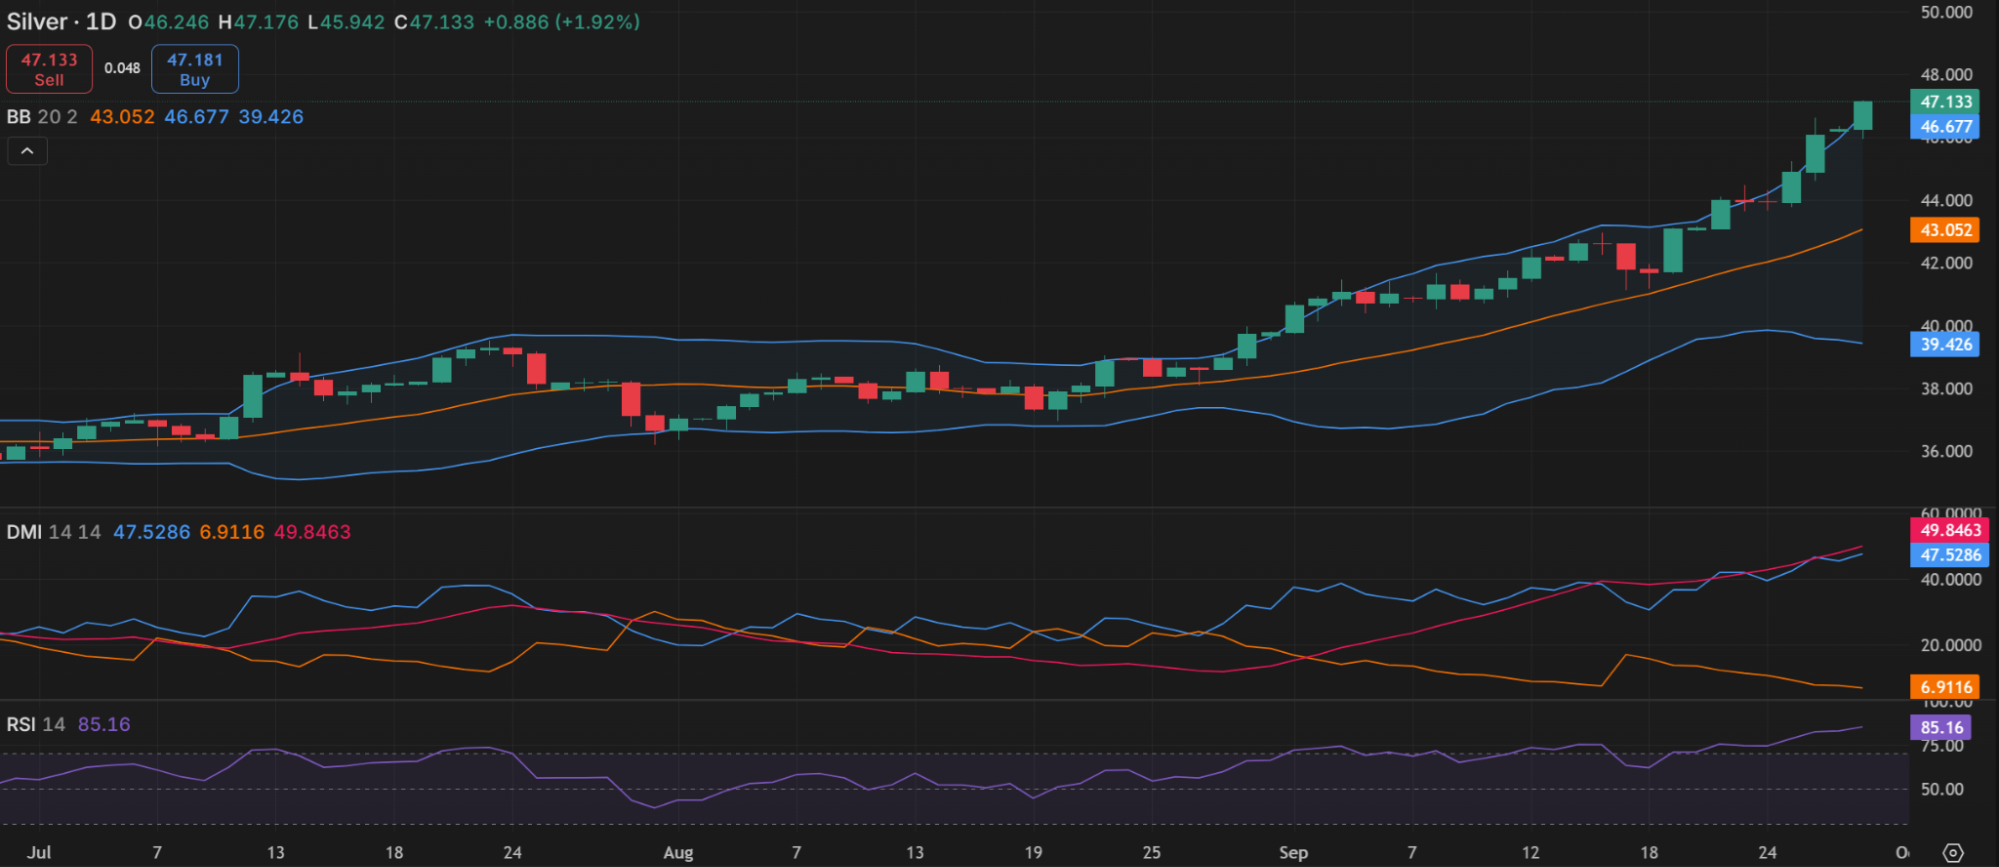The height and width of the screenshot is (867, 1999).
Task: Click the blue 39.426 lower band label
Action: (1944, 345)
